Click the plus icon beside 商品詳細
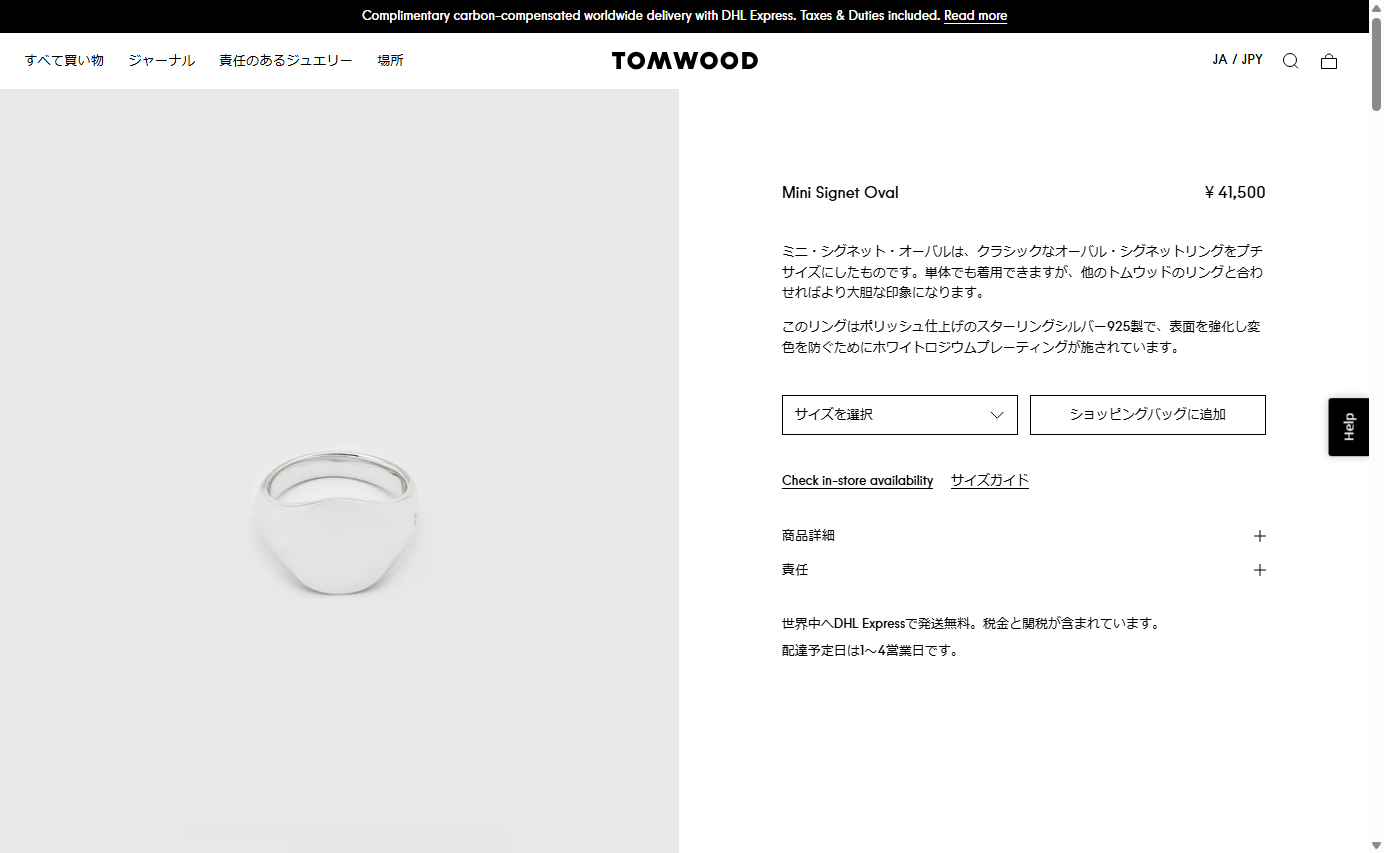This screenshot has width=1384, height=853. [1259, 536]
